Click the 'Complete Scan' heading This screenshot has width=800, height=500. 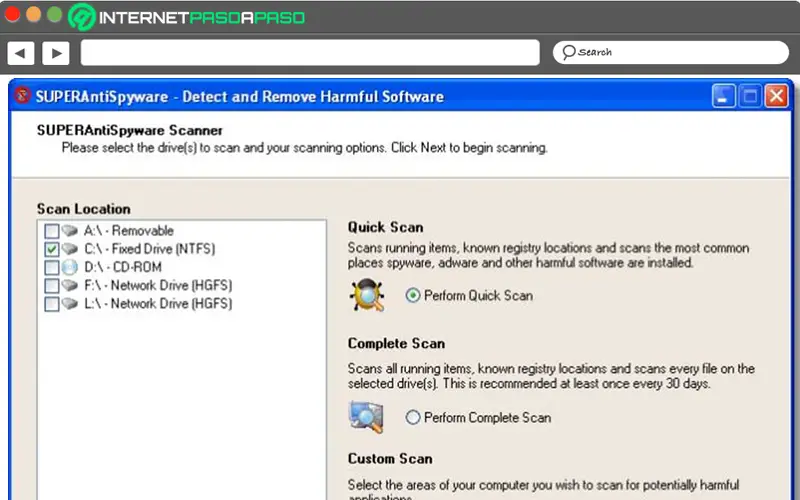tap(396, 344)
